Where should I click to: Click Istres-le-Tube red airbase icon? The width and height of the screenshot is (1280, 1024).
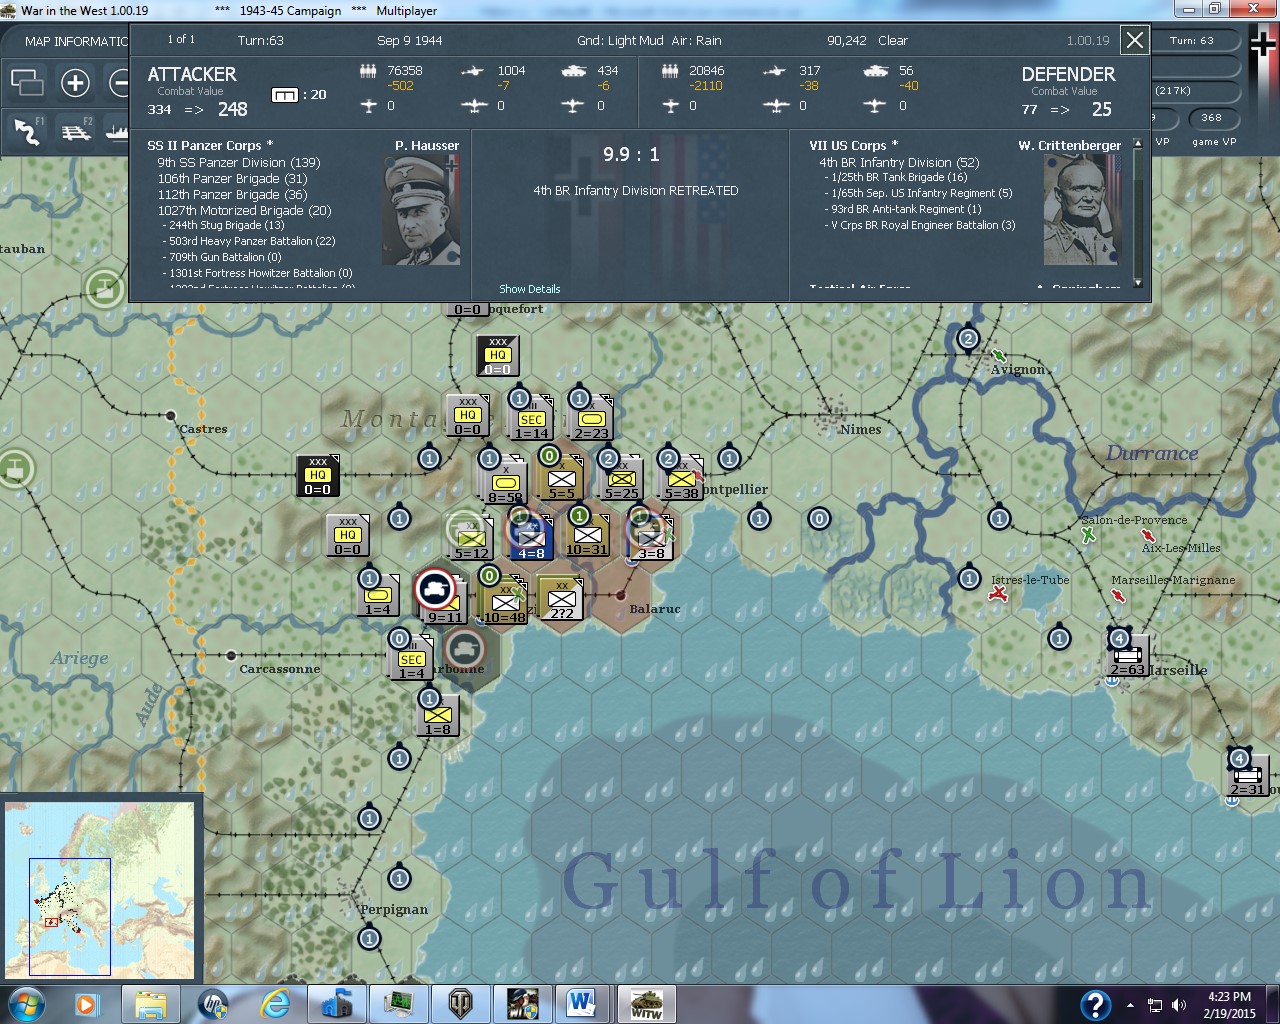[998, 594]
